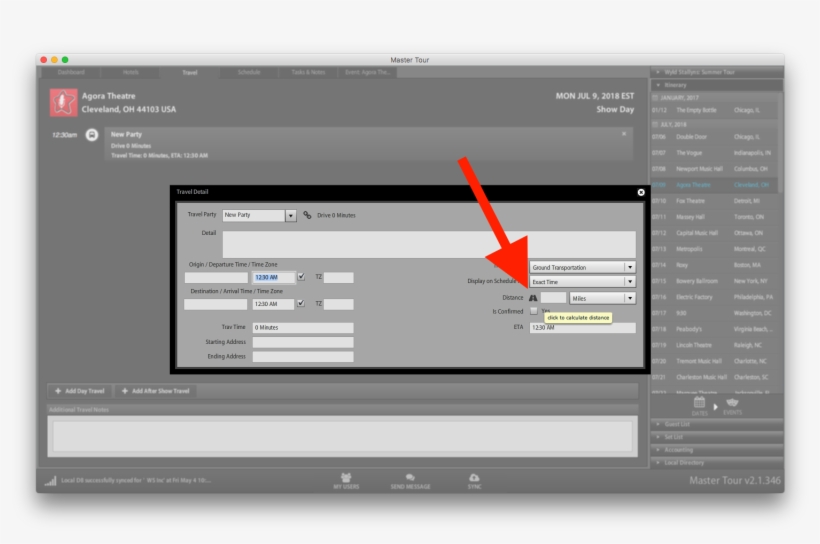Select Lincoln Theatre Raleigh row
Screen dimensions: 820x544
click(x=714, y=345)
